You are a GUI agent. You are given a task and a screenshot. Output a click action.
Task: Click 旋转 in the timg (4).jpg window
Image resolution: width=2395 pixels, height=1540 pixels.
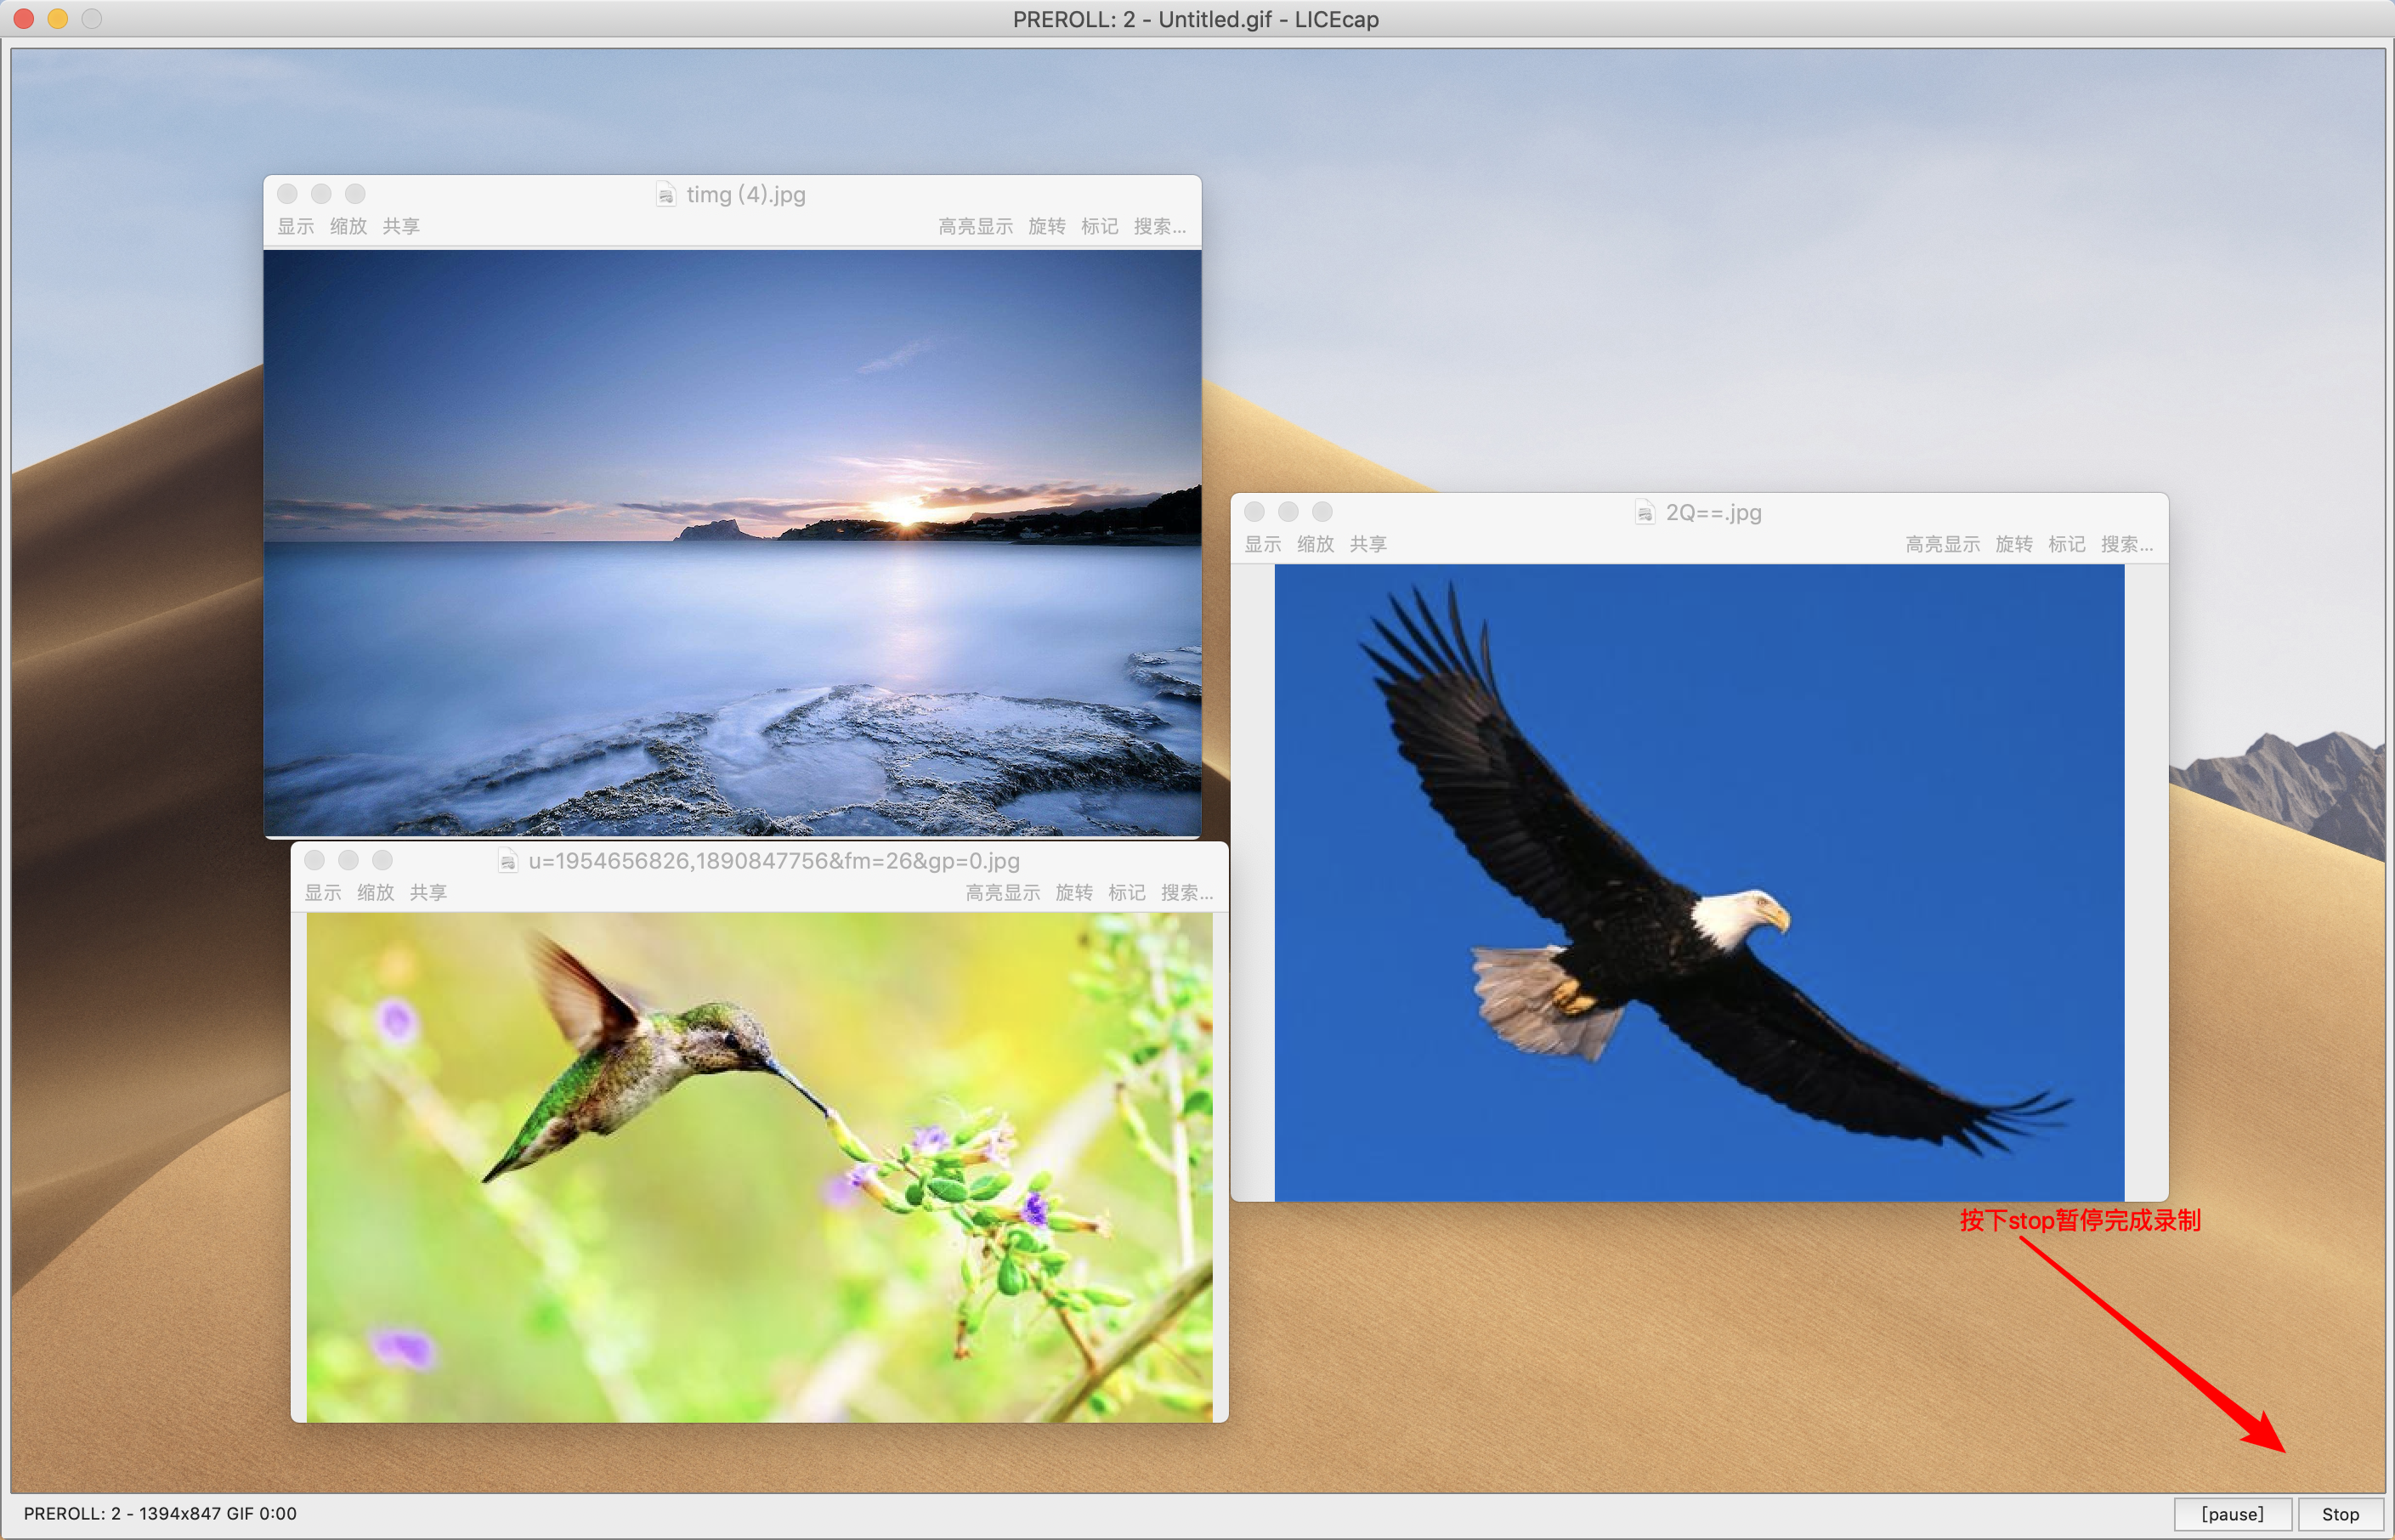pos(1047,226)
